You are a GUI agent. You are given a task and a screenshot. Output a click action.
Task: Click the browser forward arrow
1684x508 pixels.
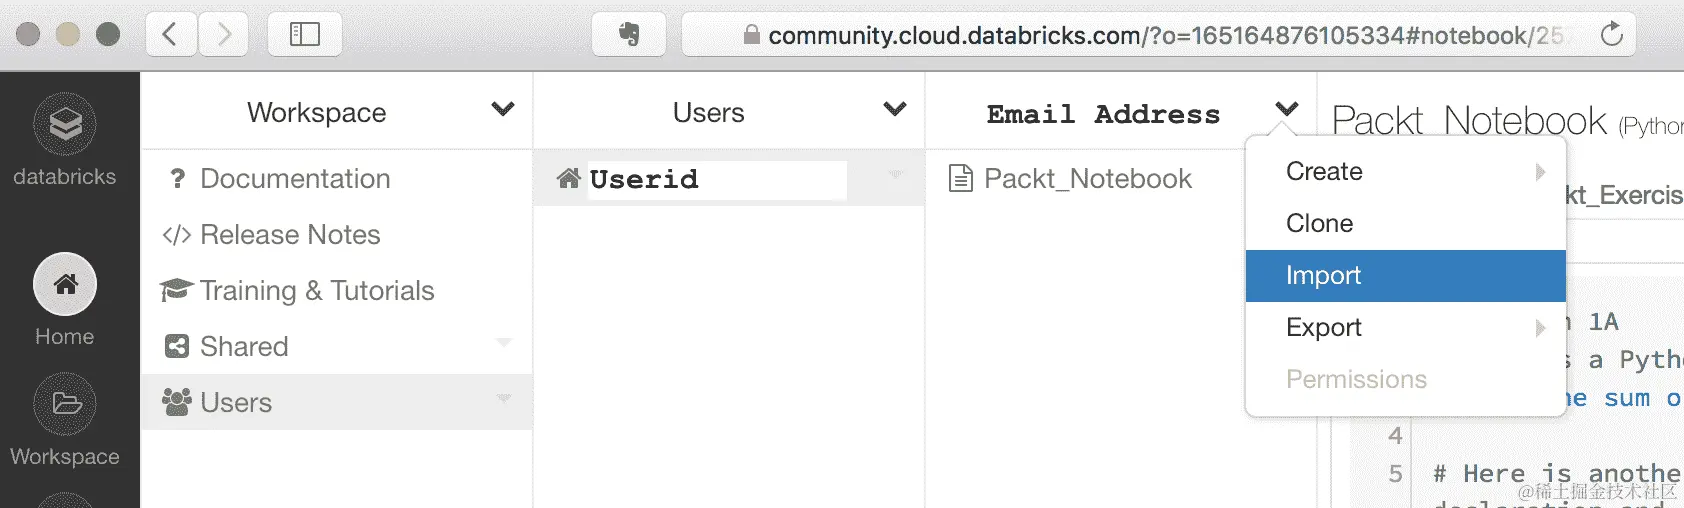[x=224, y=35]
